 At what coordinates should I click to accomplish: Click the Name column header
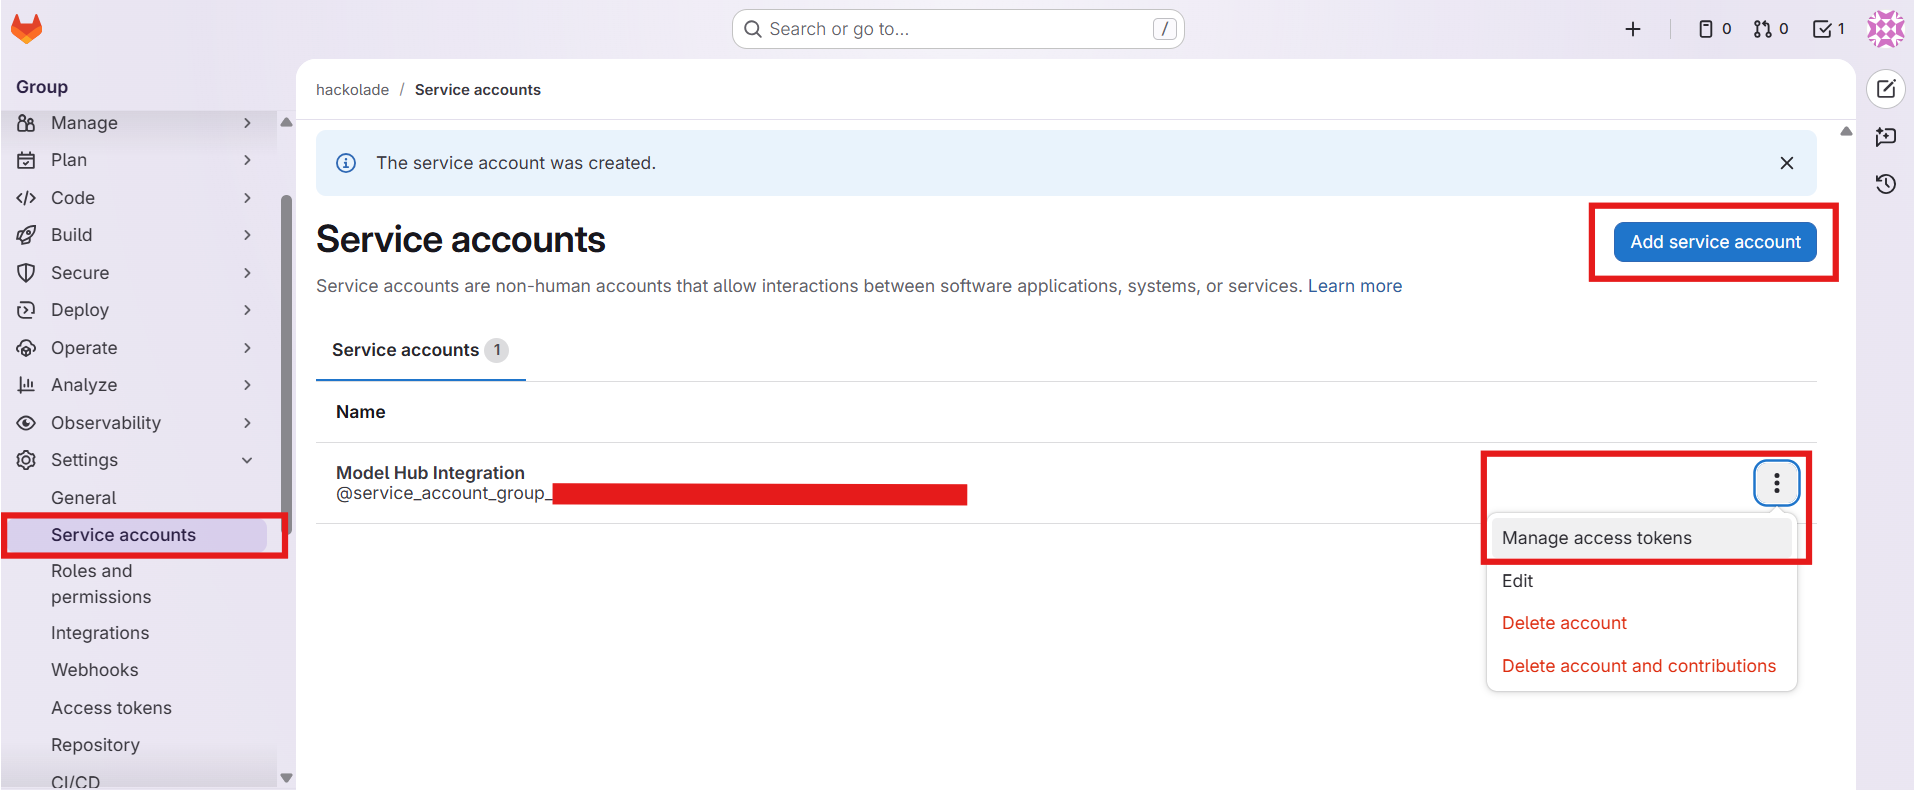pos(360,412)
